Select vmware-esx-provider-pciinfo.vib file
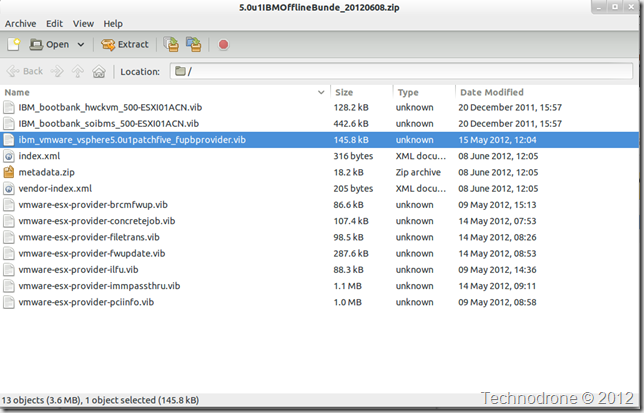 (86, 302)
